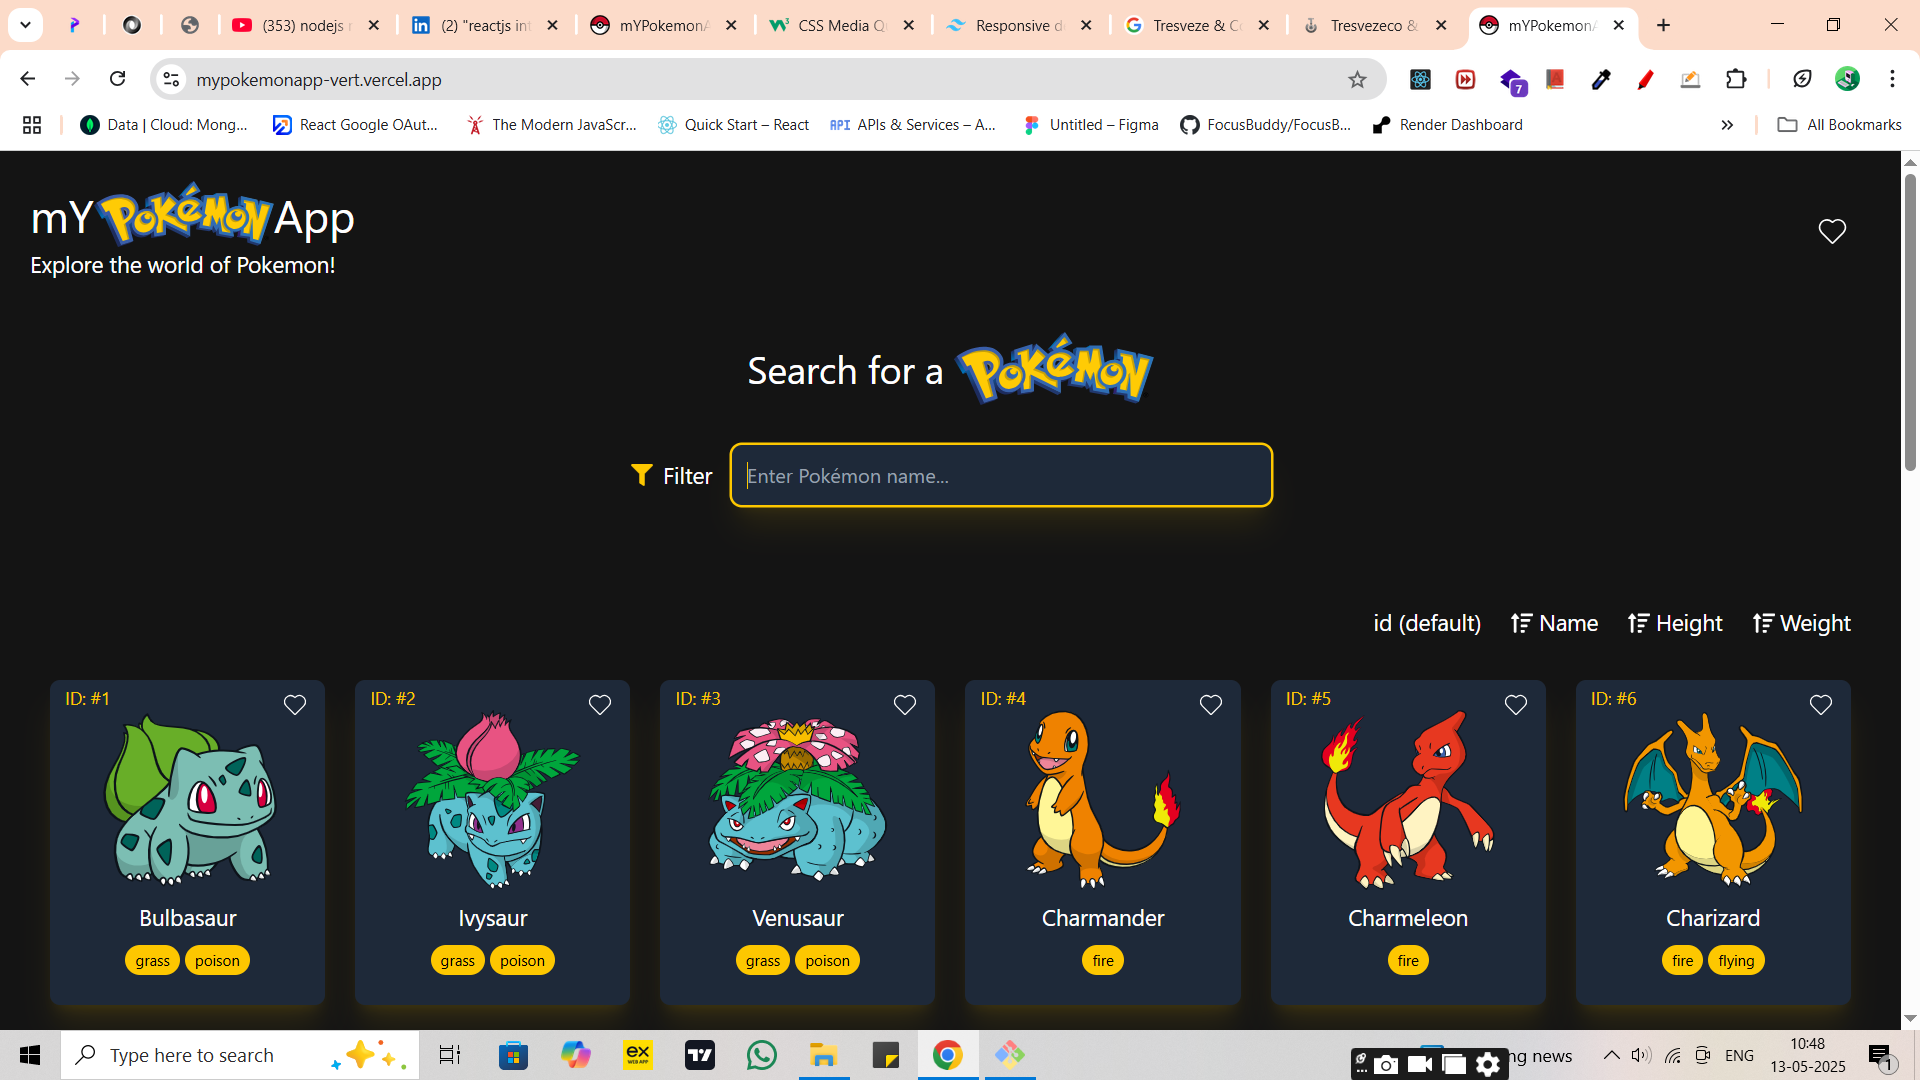Screen dimensions: 1920x1080
Task: Open Render Dashboard bookmark
Action: click(1448, 125)
